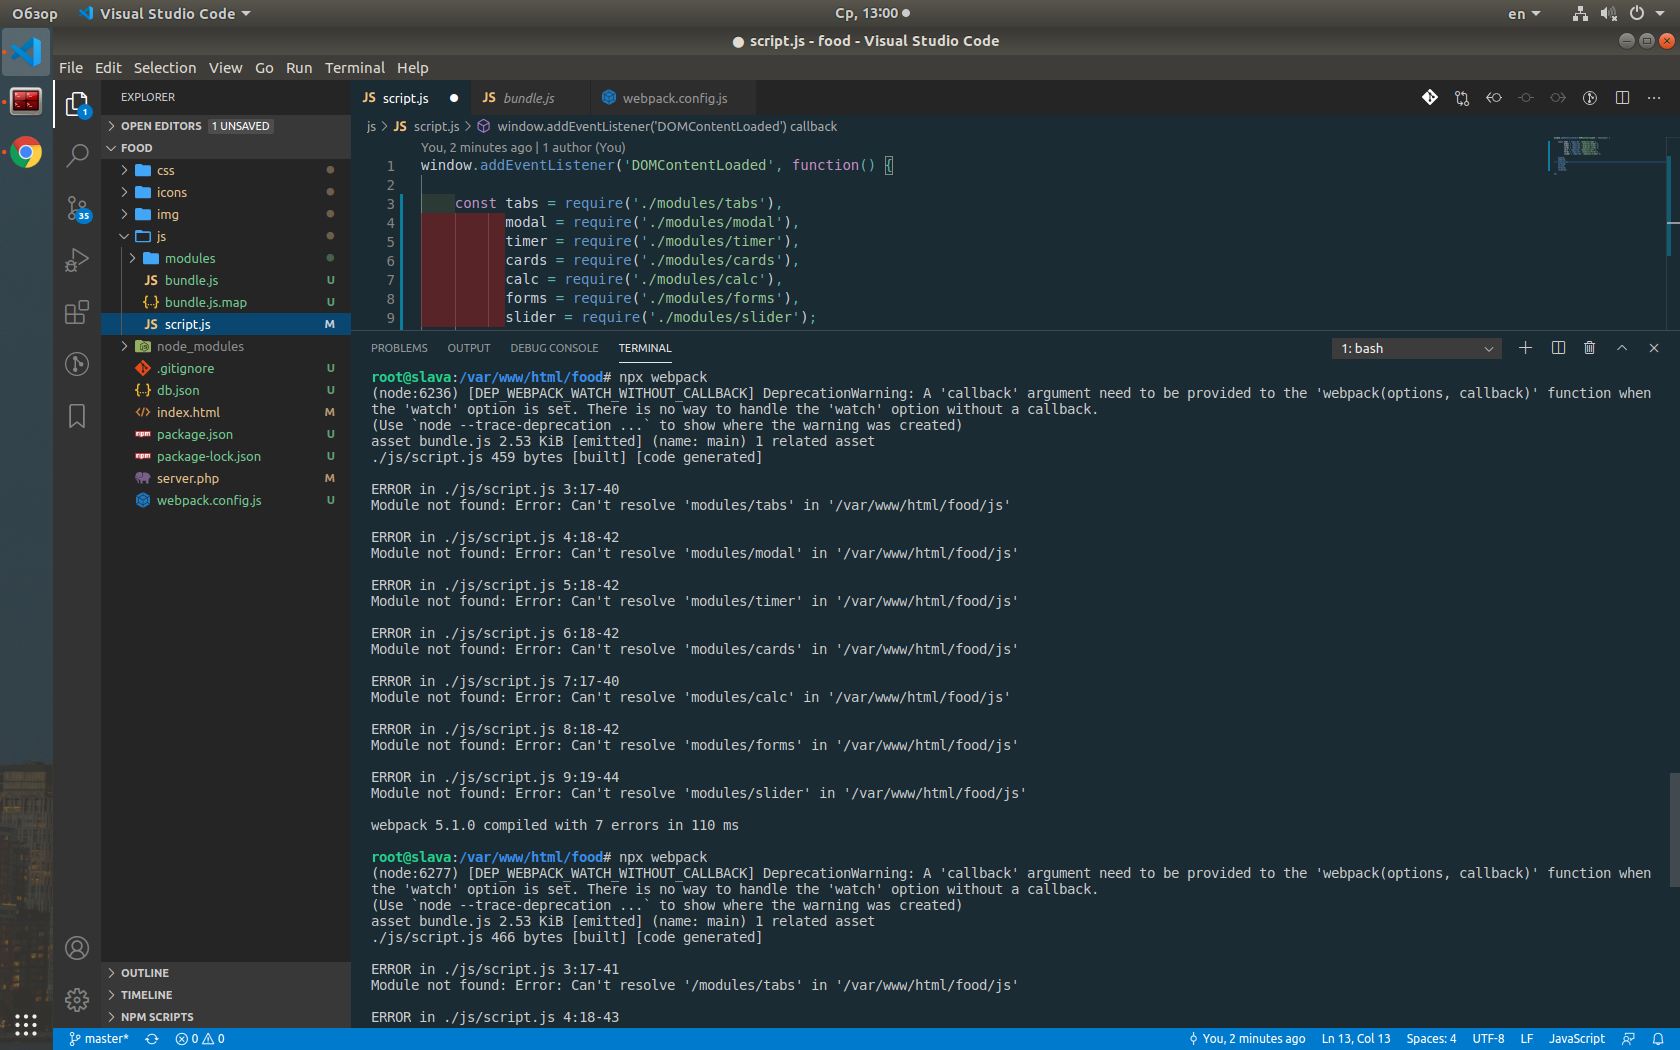Image resolution: width=1680 pixels, height=1050 pixels.
Task: Click the feedback icon in status bar
Action: click(1629, 1039)
